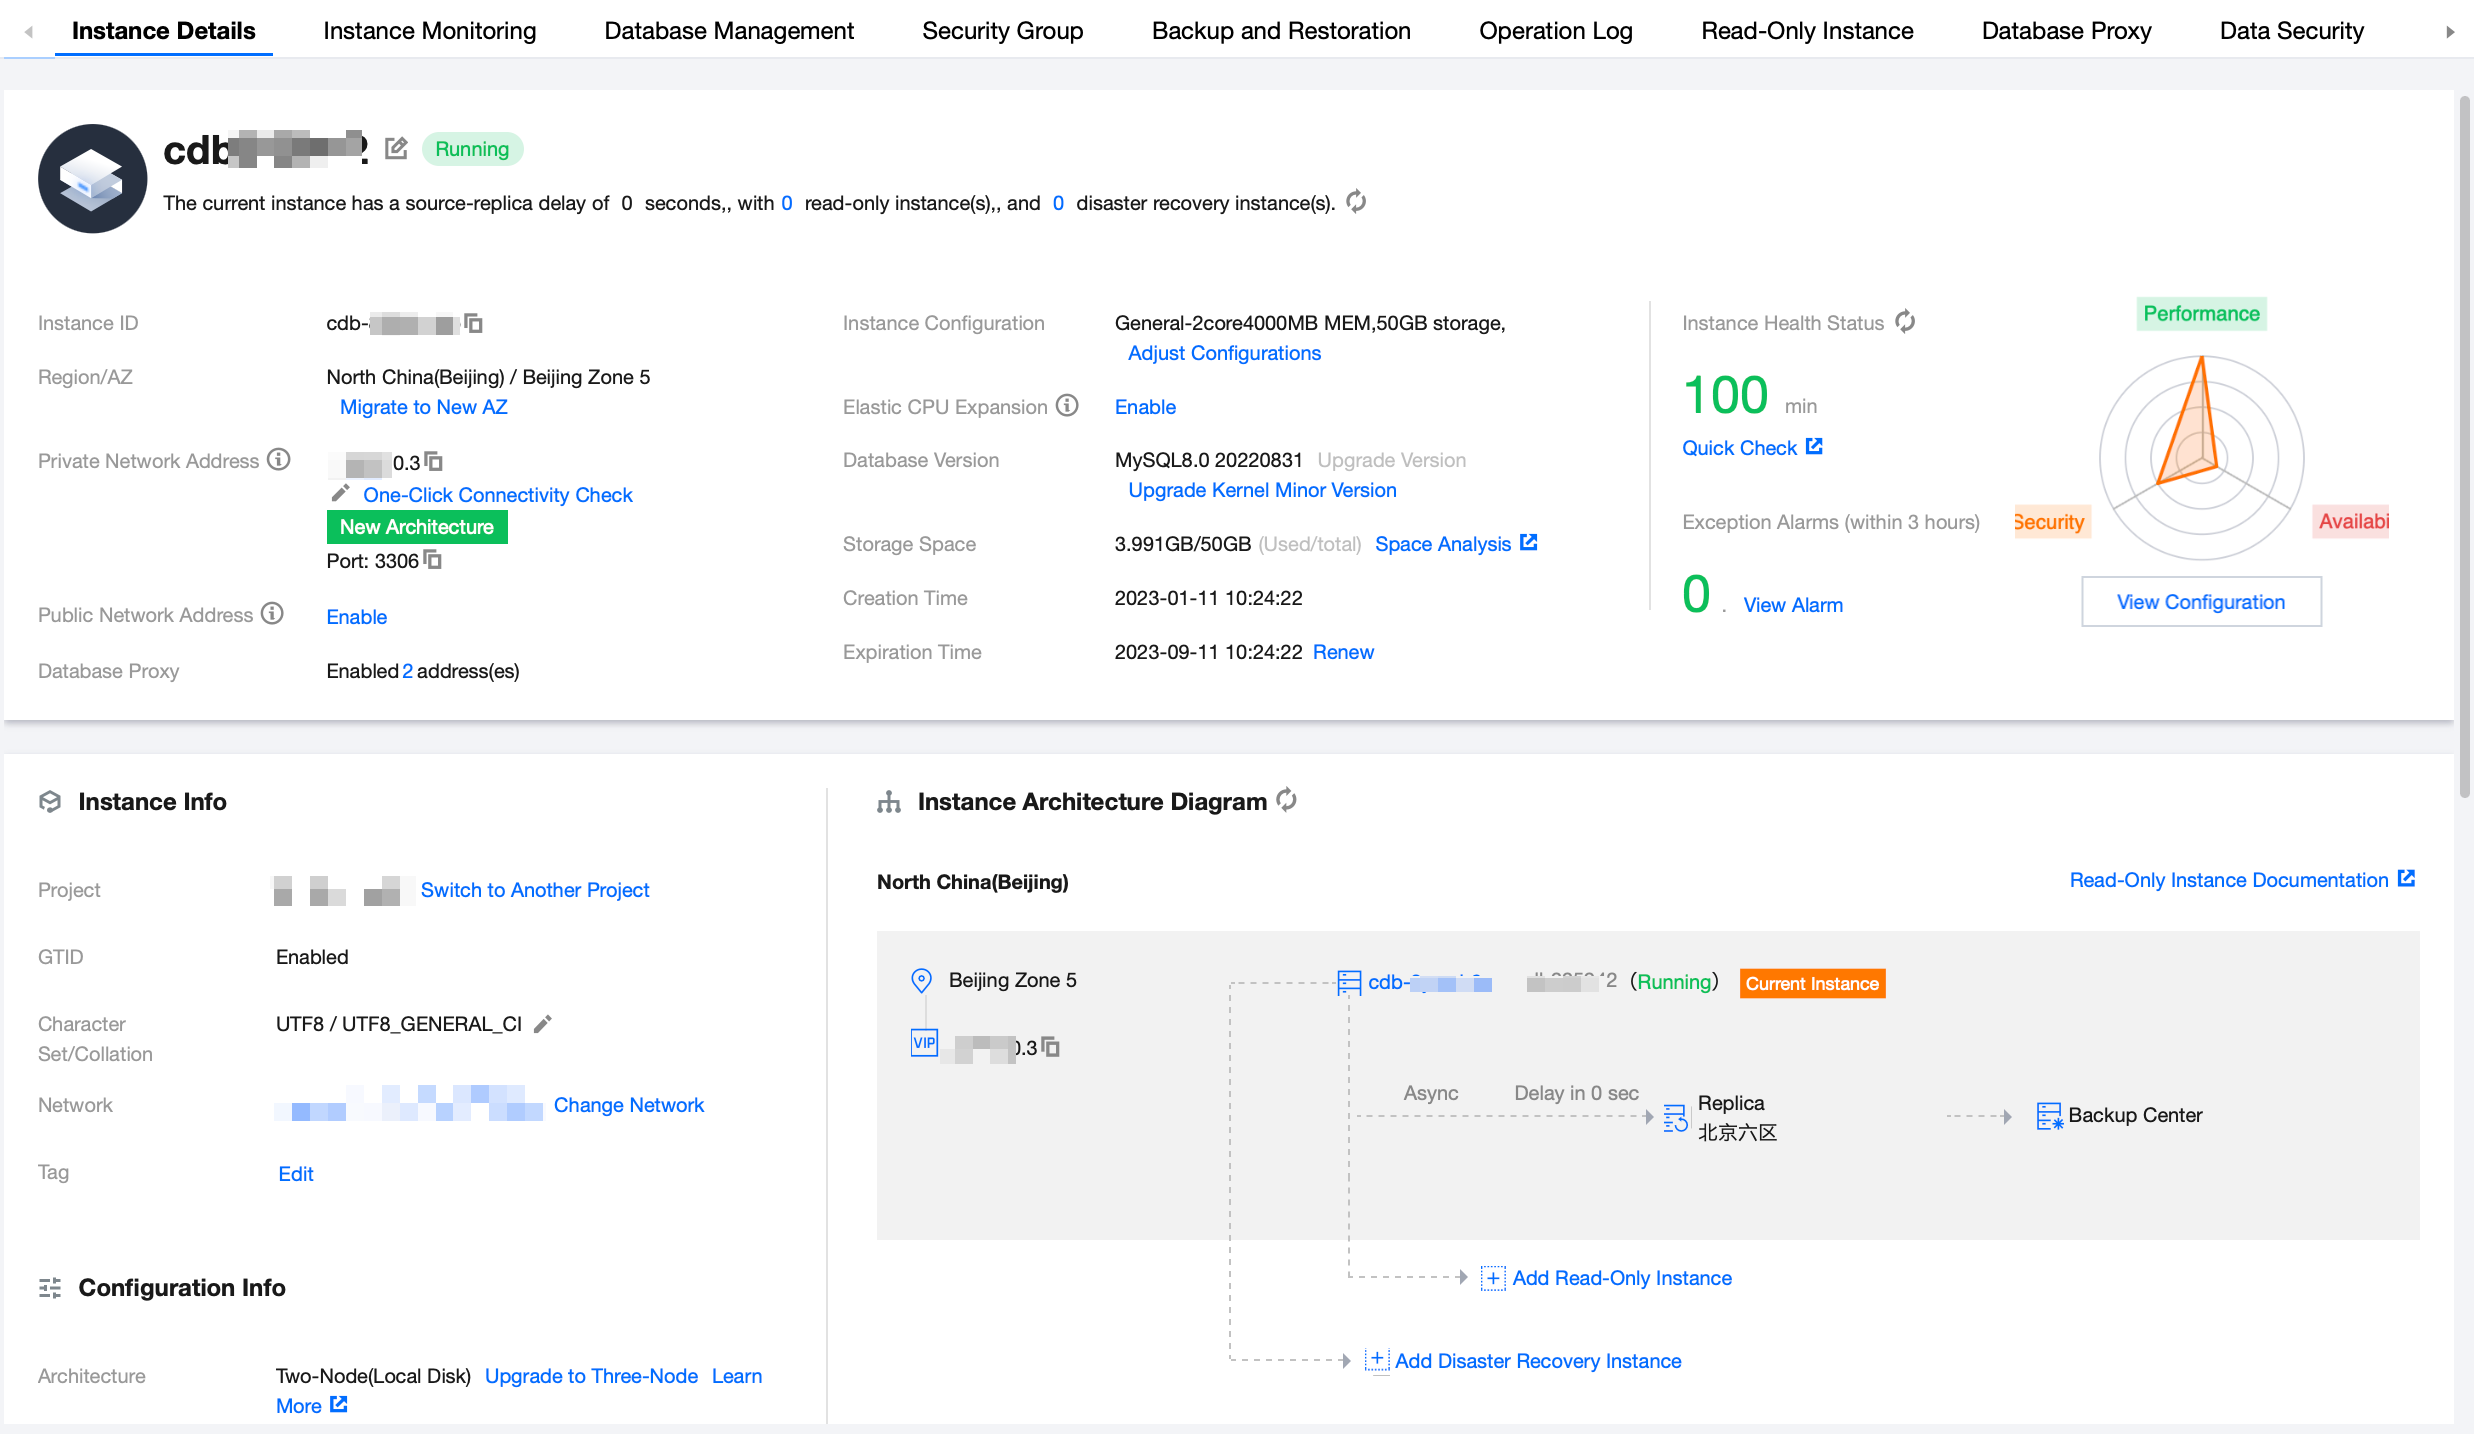Copy the Instance ID with copy icon
This screenshot has width=2474, height=1434.
474,323
